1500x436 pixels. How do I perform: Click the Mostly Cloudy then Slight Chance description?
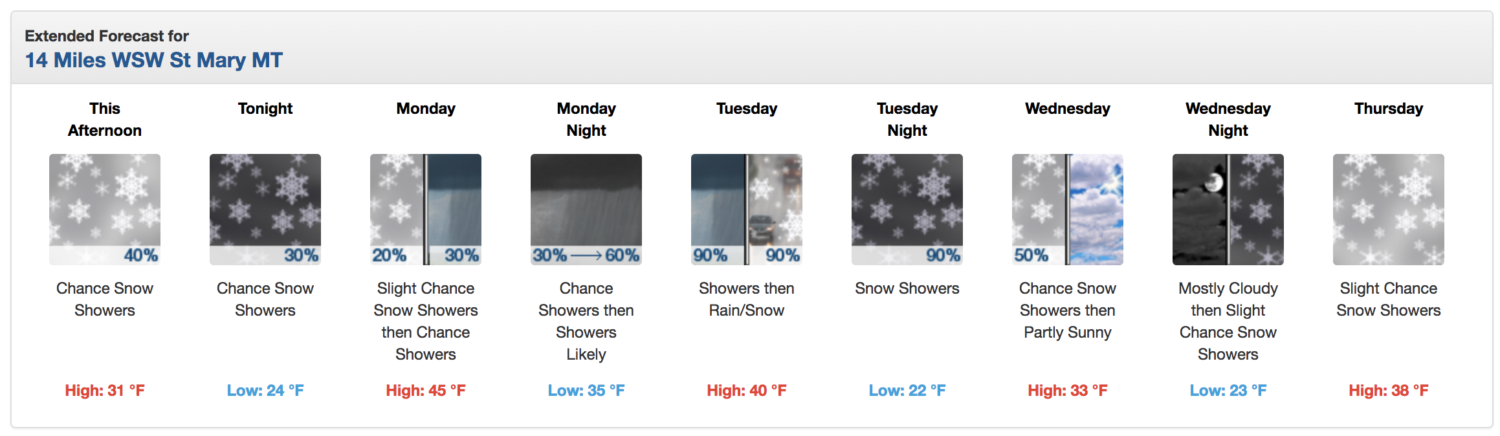click(x=1228, y=321)
